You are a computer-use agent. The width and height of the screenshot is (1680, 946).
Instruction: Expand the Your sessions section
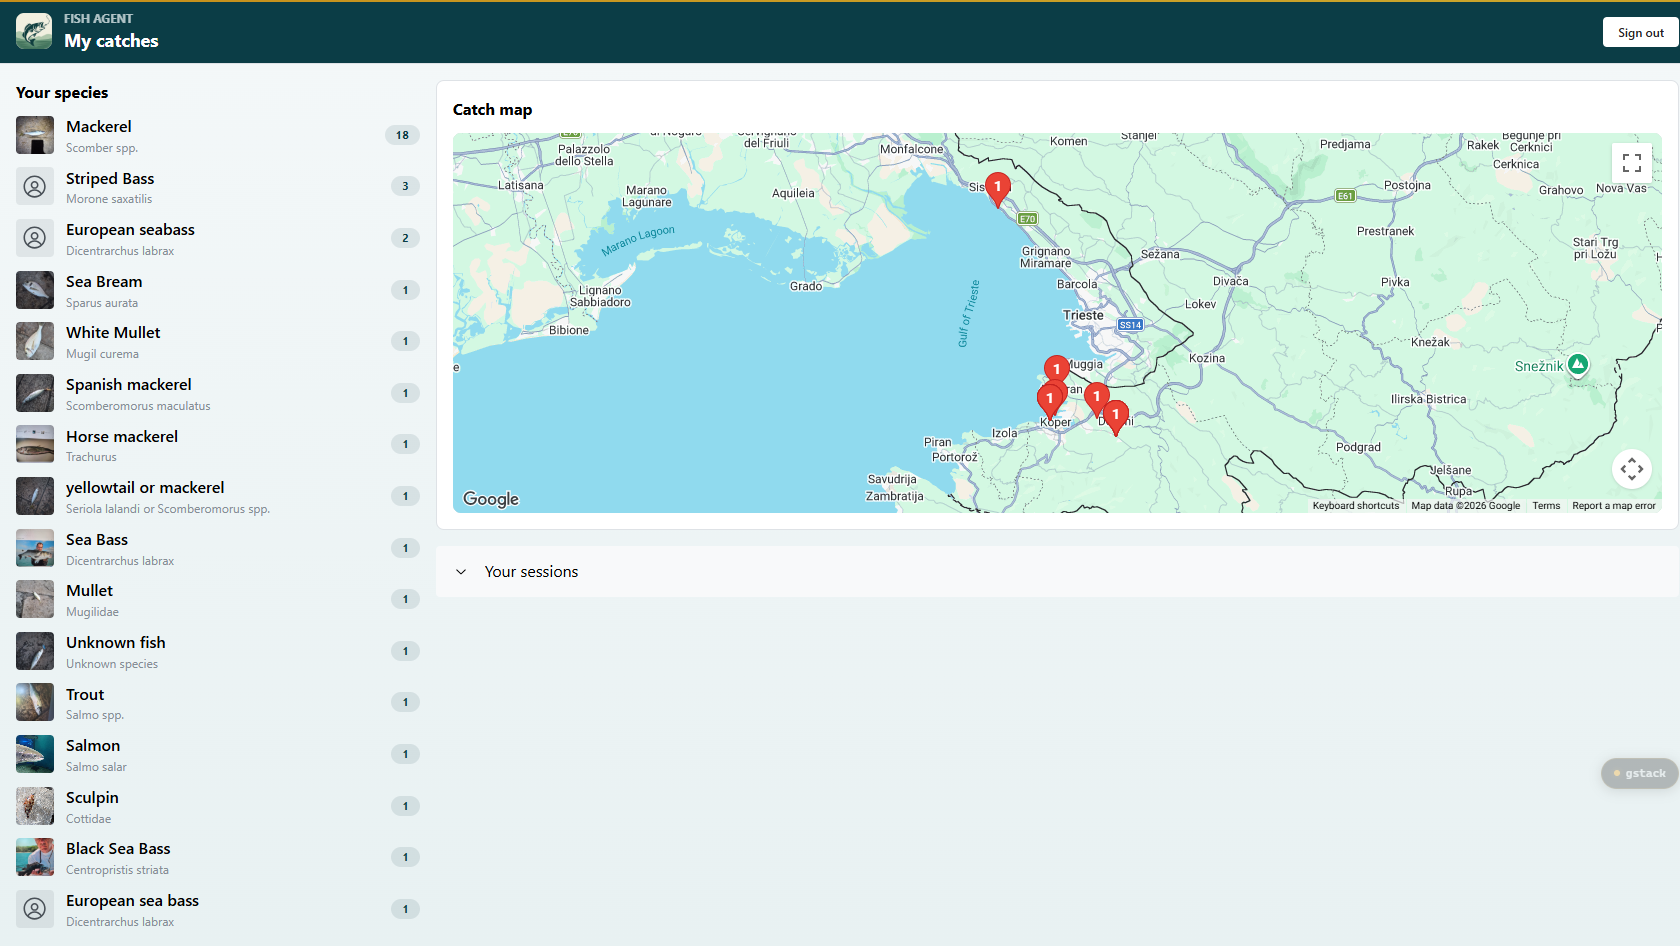pyautogui.click(x=1057, y=572)
